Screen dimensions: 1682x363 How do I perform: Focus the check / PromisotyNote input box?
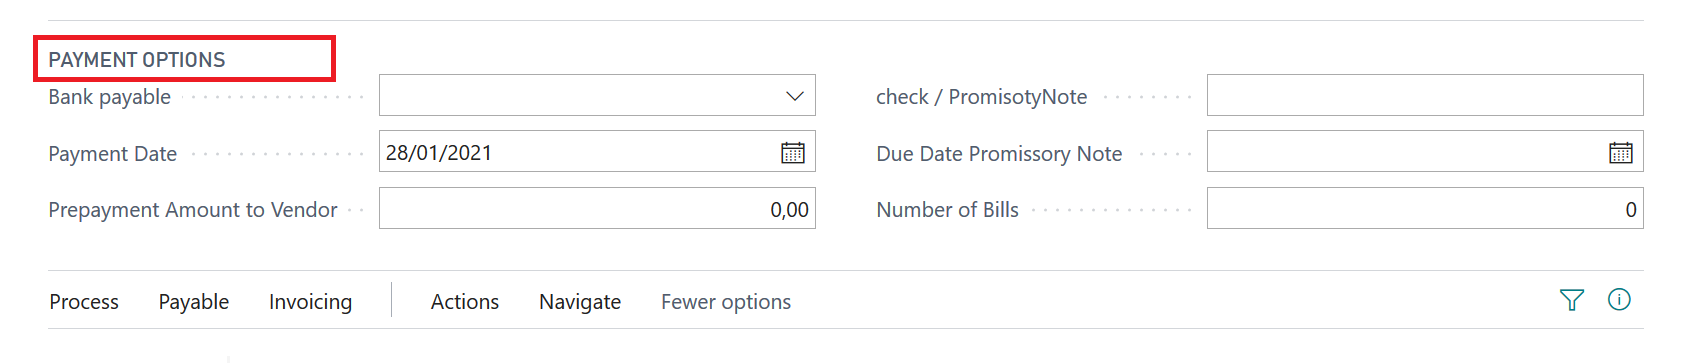[1425, 95]
